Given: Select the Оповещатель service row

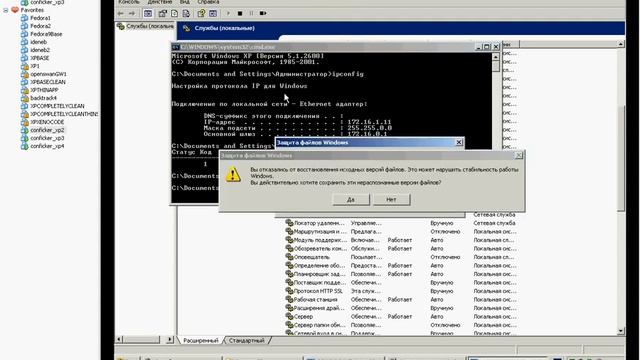Looking at the screenshot, I should pos(402,257).
